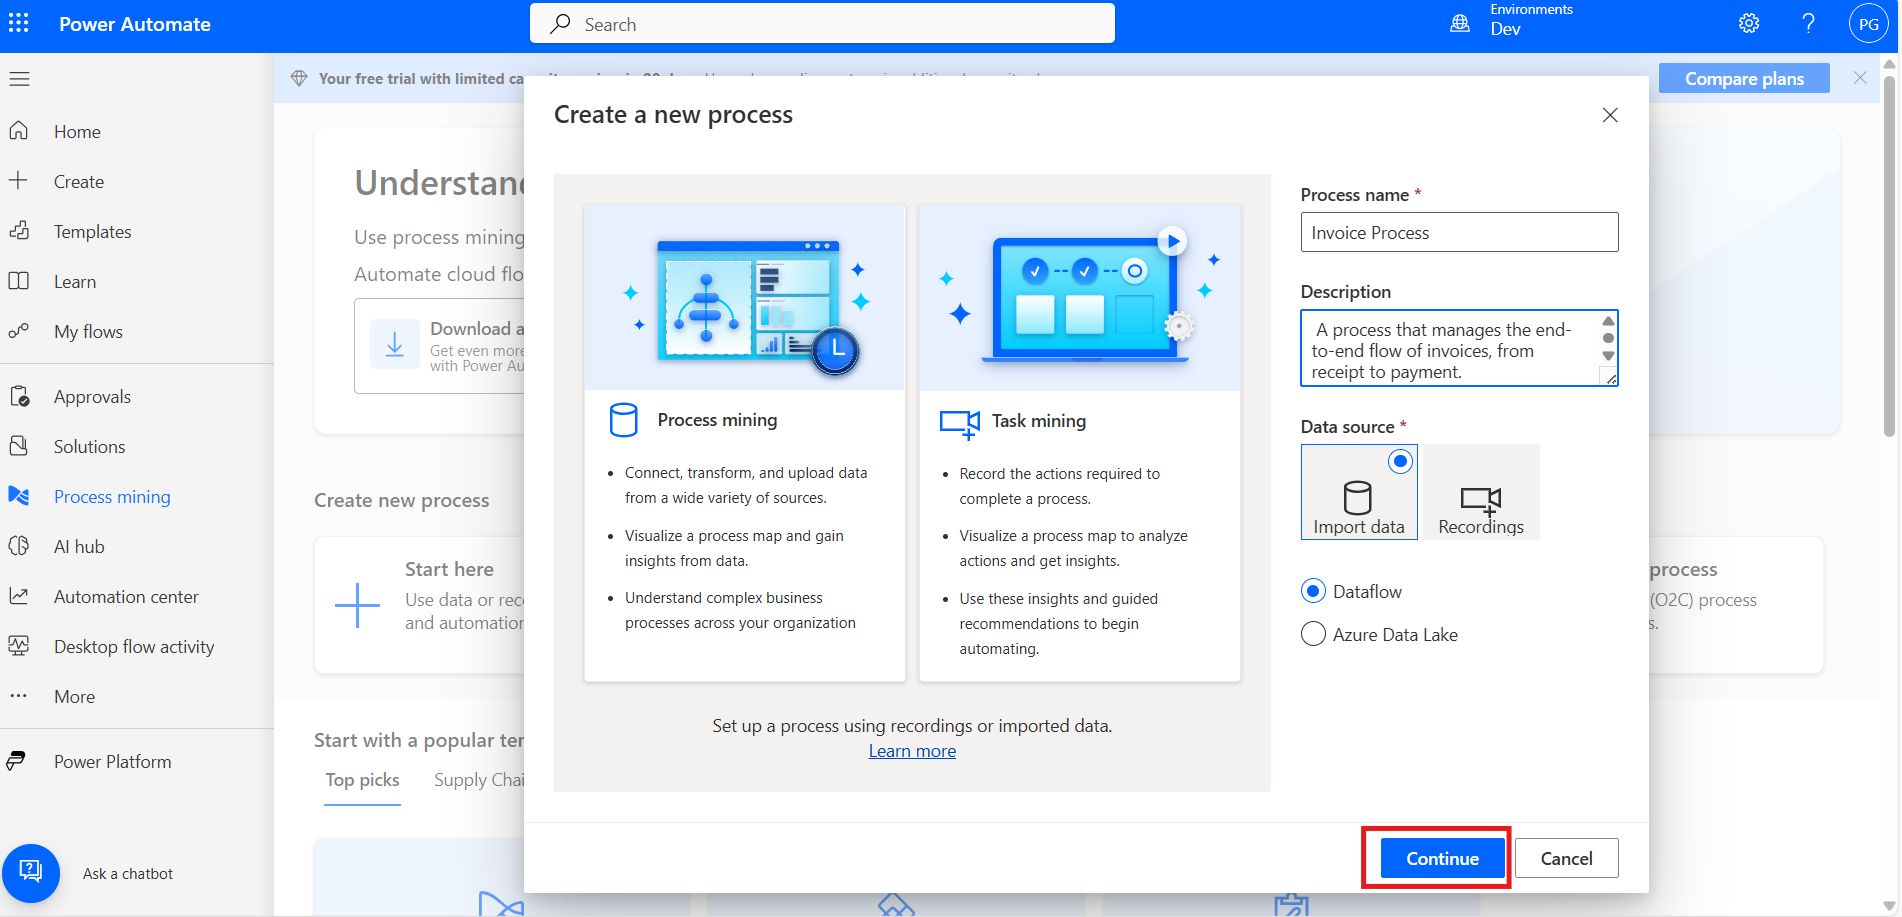Choose the Azure Data Lake option
The width and height of the screenshot is (1902, 917).
point(1313,634)
